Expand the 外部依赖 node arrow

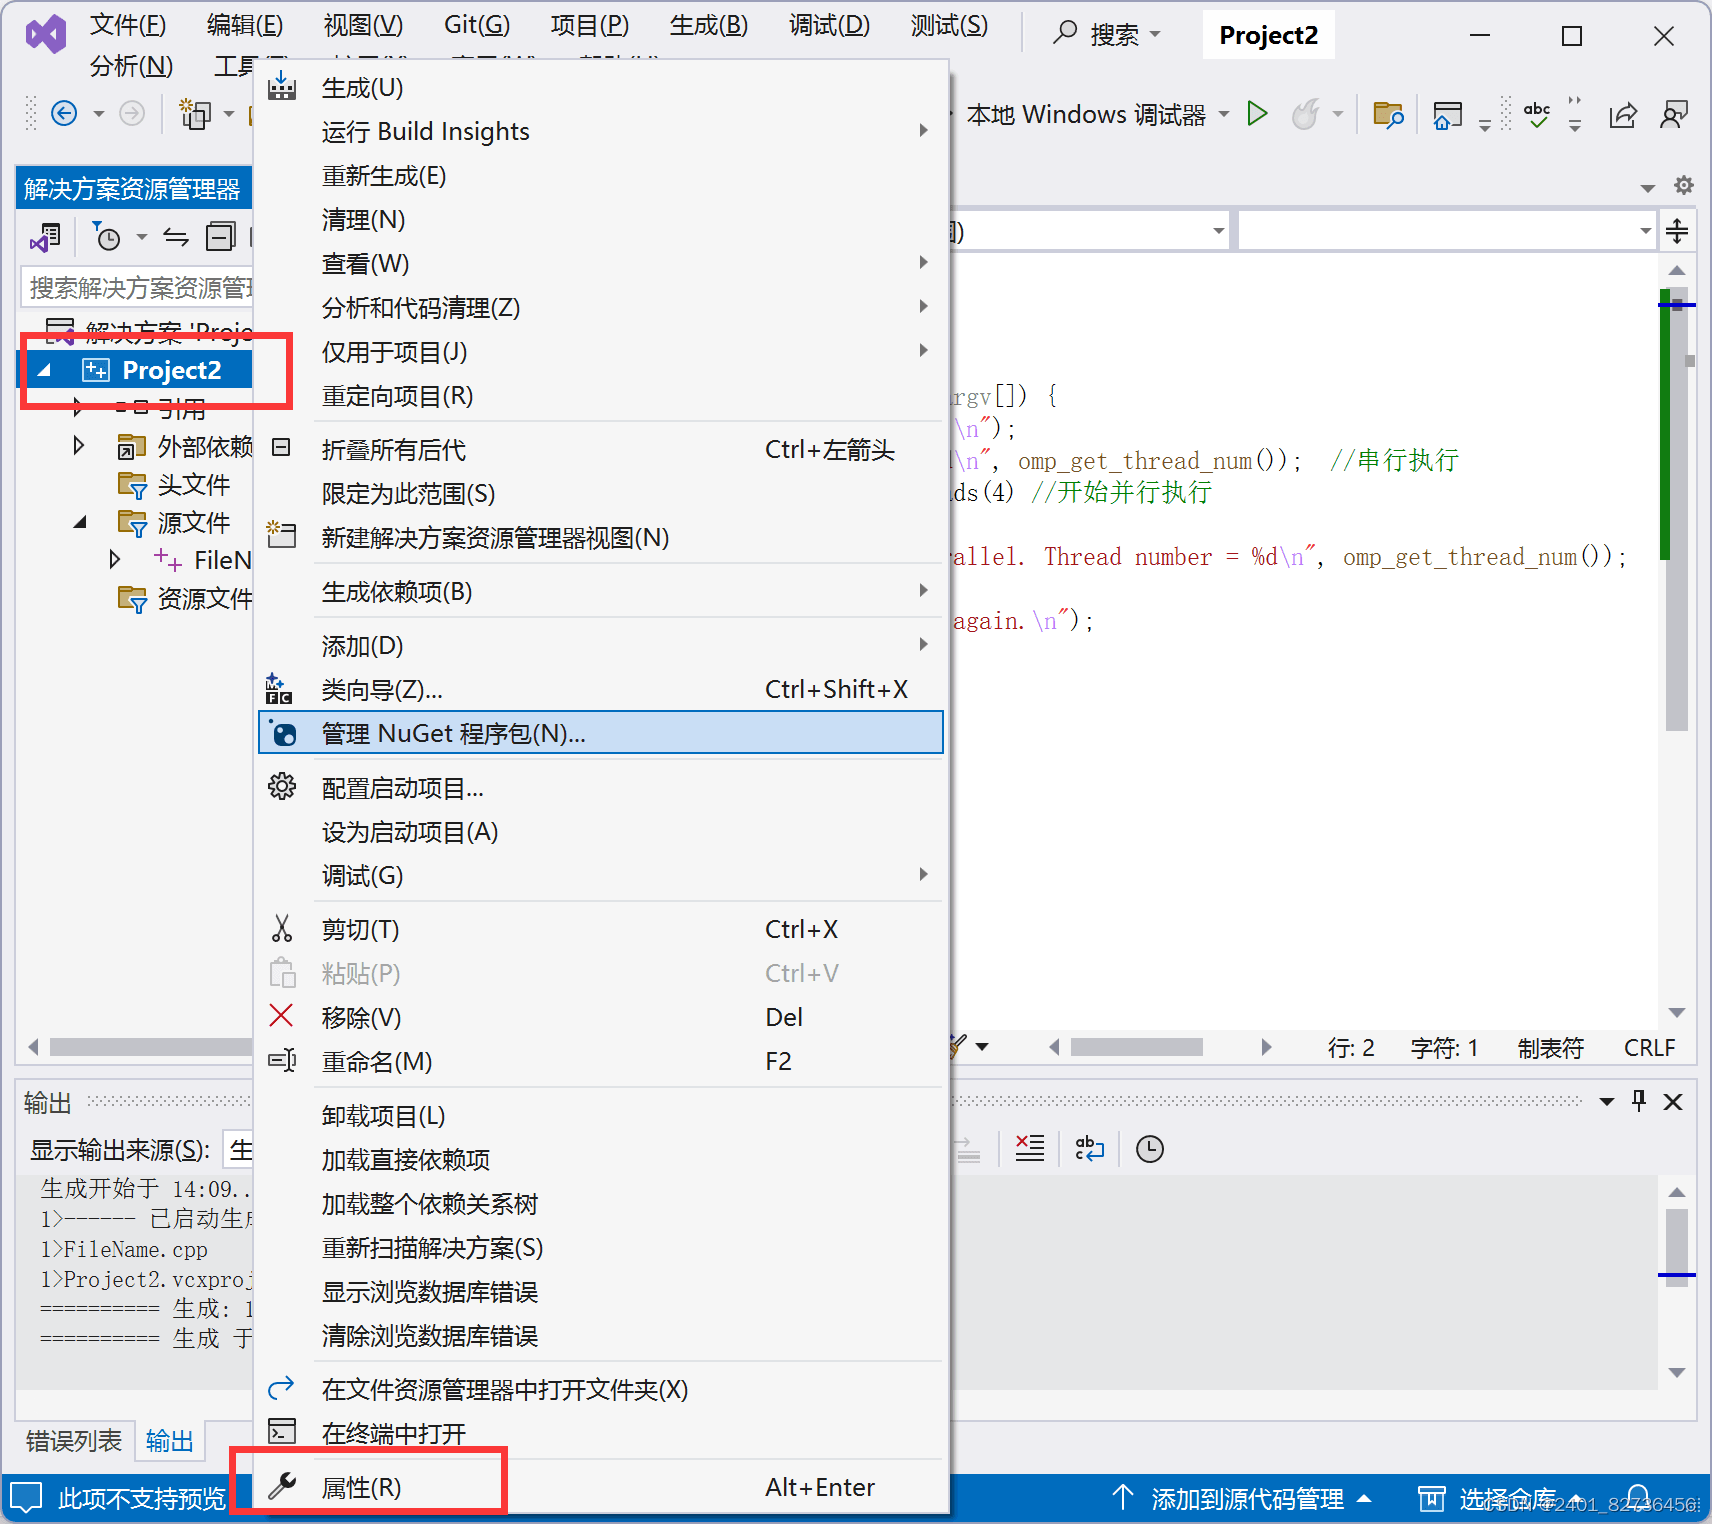(x=78, y=445)
